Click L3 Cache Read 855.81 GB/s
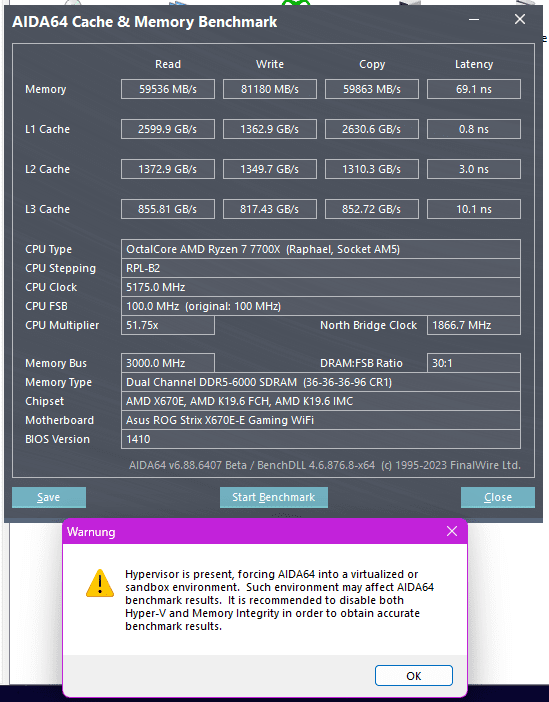 (168, 209)
